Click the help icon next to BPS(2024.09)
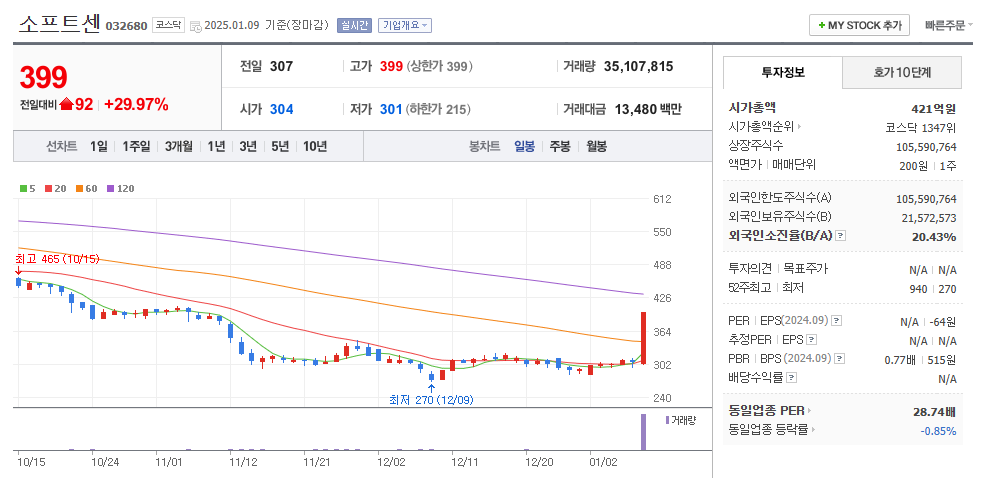The image size is (983, 478). click(x=839, y=358)
